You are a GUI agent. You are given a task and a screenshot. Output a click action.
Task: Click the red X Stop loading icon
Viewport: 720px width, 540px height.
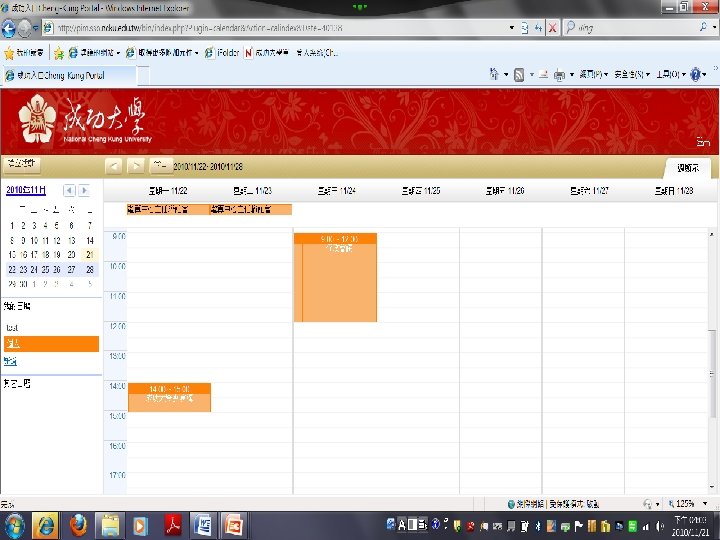coord(553,28)
